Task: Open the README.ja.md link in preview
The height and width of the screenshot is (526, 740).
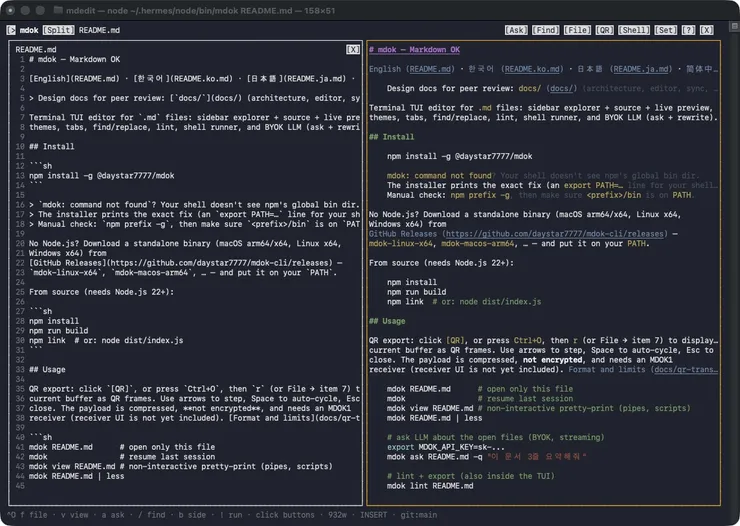Action: (x=640, y=69)
